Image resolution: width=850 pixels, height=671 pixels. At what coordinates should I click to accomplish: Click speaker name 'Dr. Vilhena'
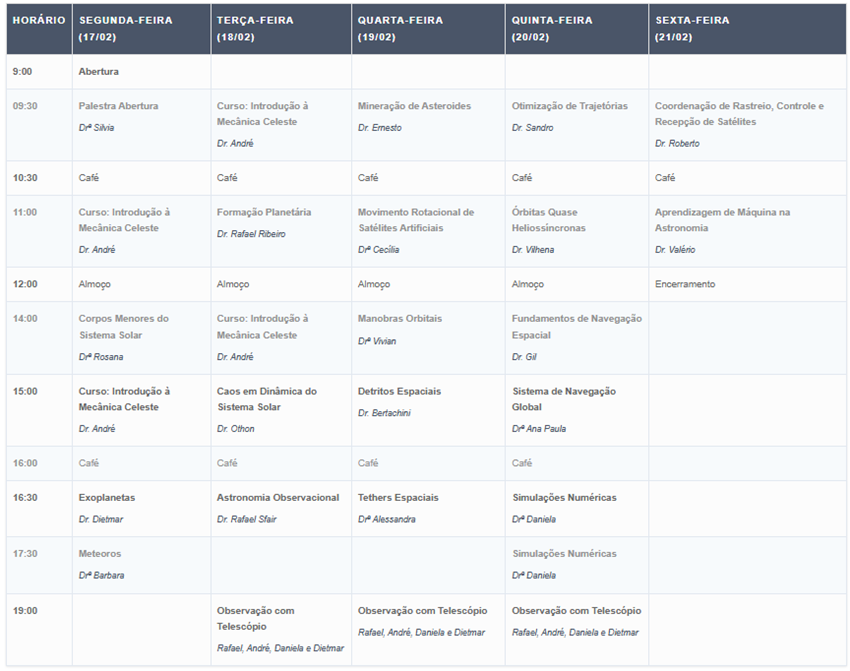533,250
